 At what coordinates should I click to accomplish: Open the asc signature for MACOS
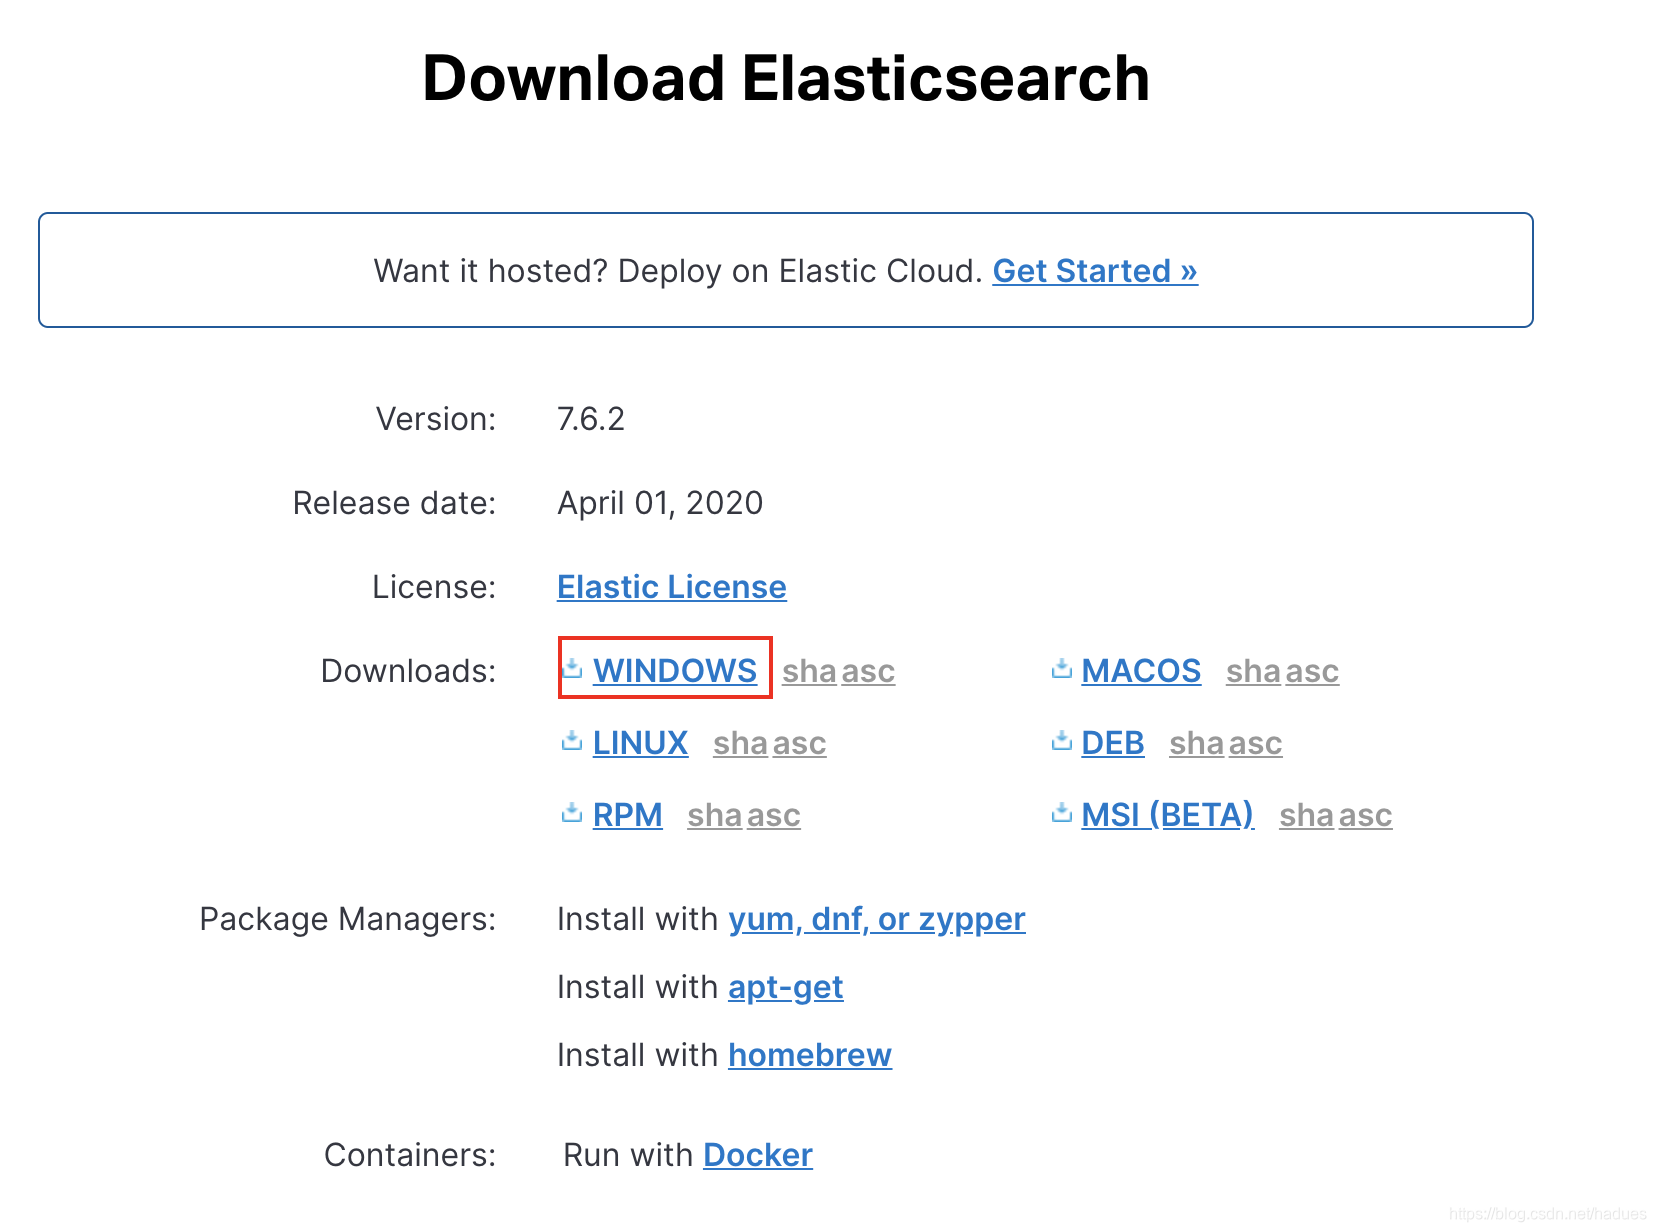[x=1312, y=671]
